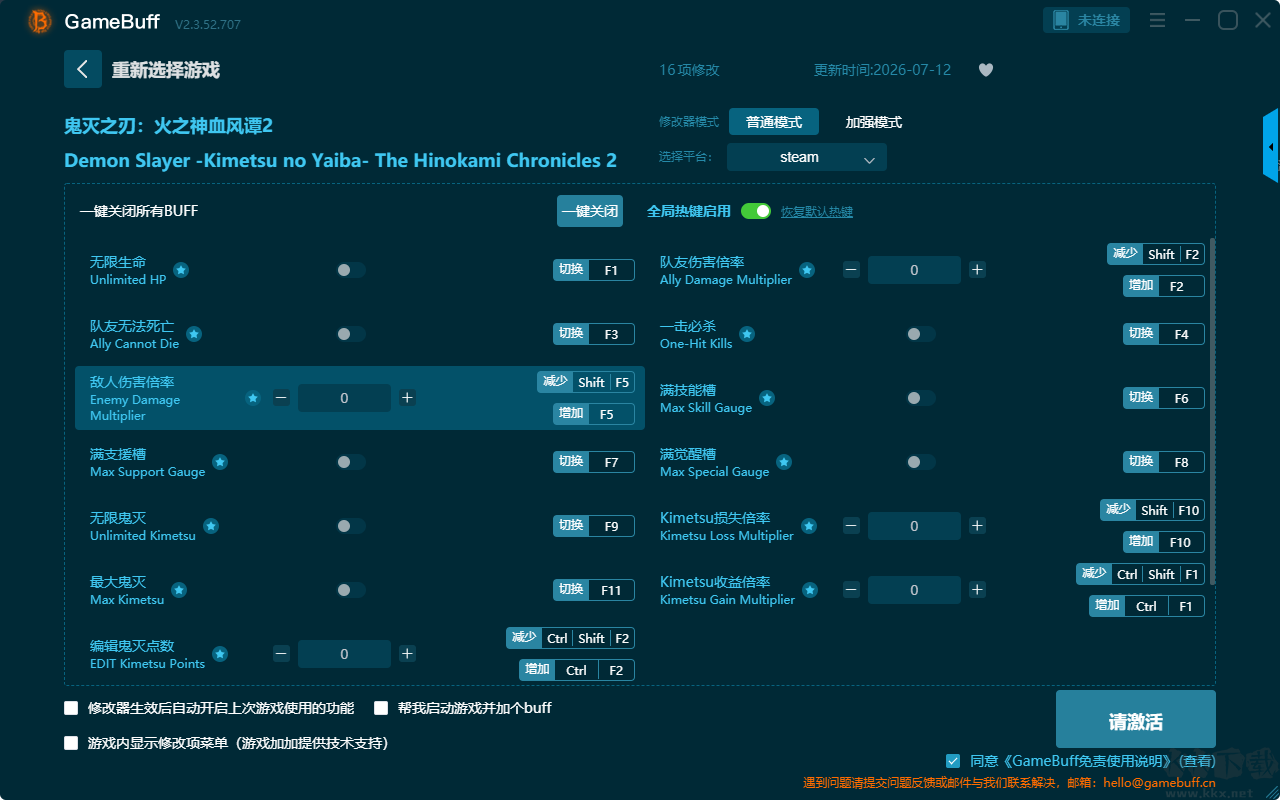Select 普通模式 mode tab

[x=774, y=122]
